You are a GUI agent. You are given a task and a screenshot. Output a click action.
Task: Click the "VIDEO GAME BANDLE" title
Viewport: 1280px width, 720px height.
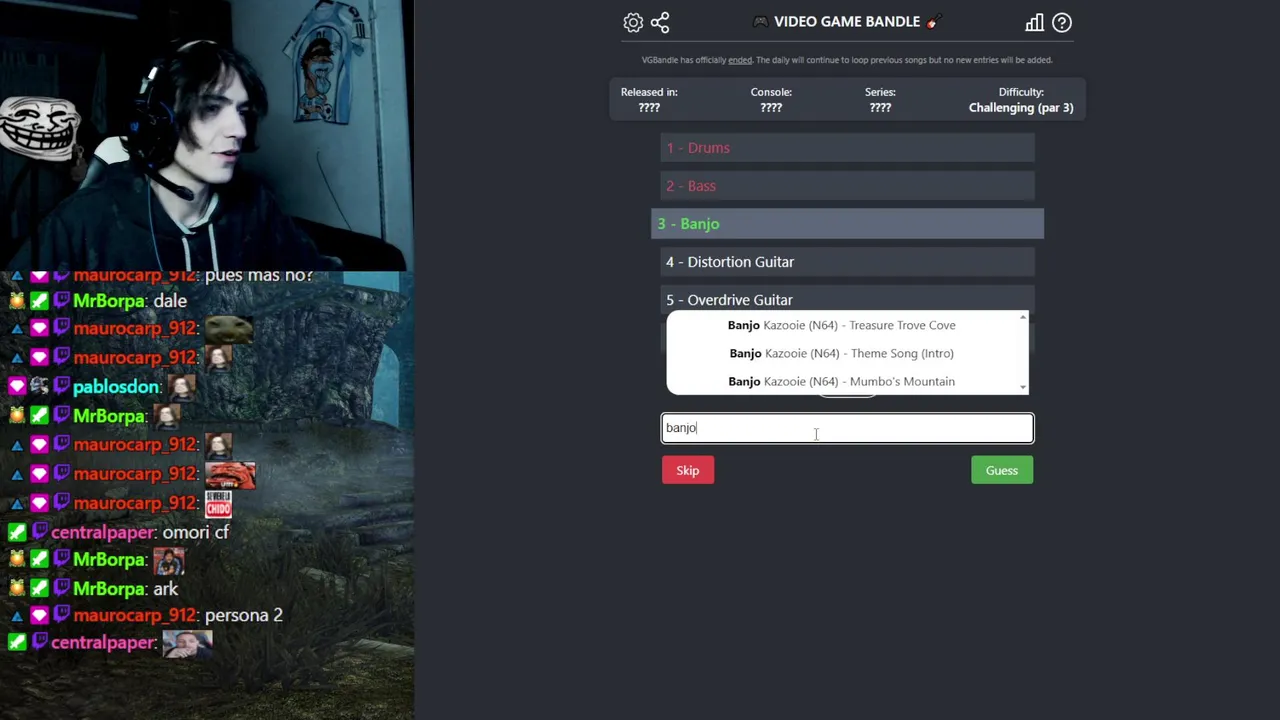pos(847,22)
